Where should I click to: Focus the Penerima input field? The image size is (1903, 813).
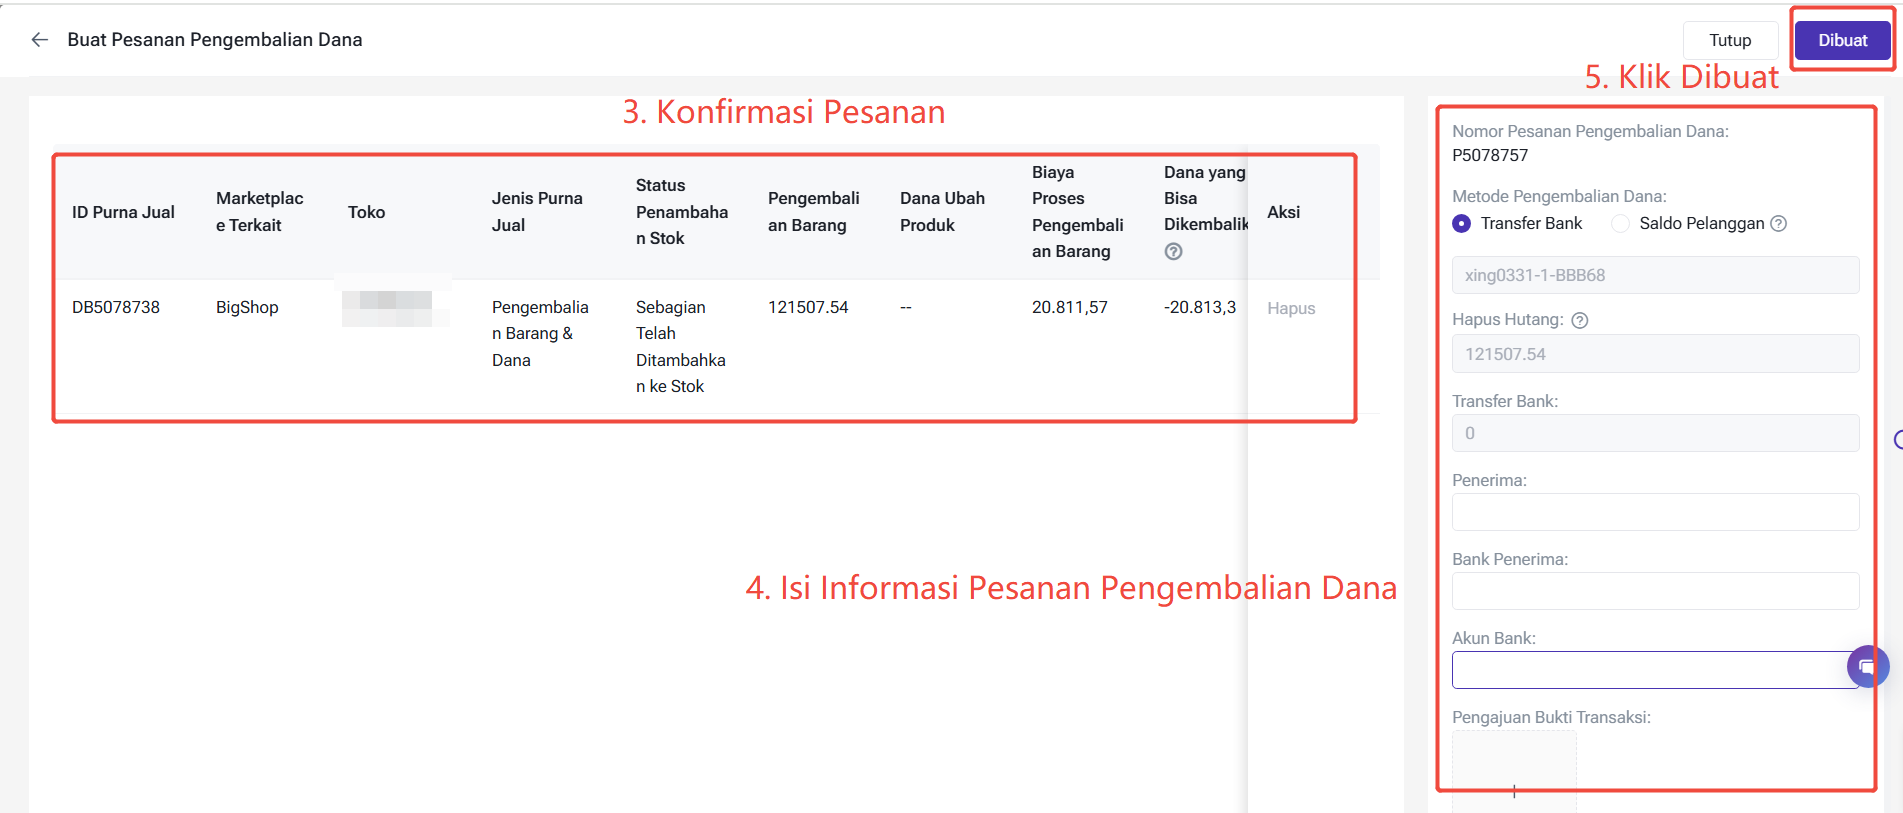coord(1655,512)
